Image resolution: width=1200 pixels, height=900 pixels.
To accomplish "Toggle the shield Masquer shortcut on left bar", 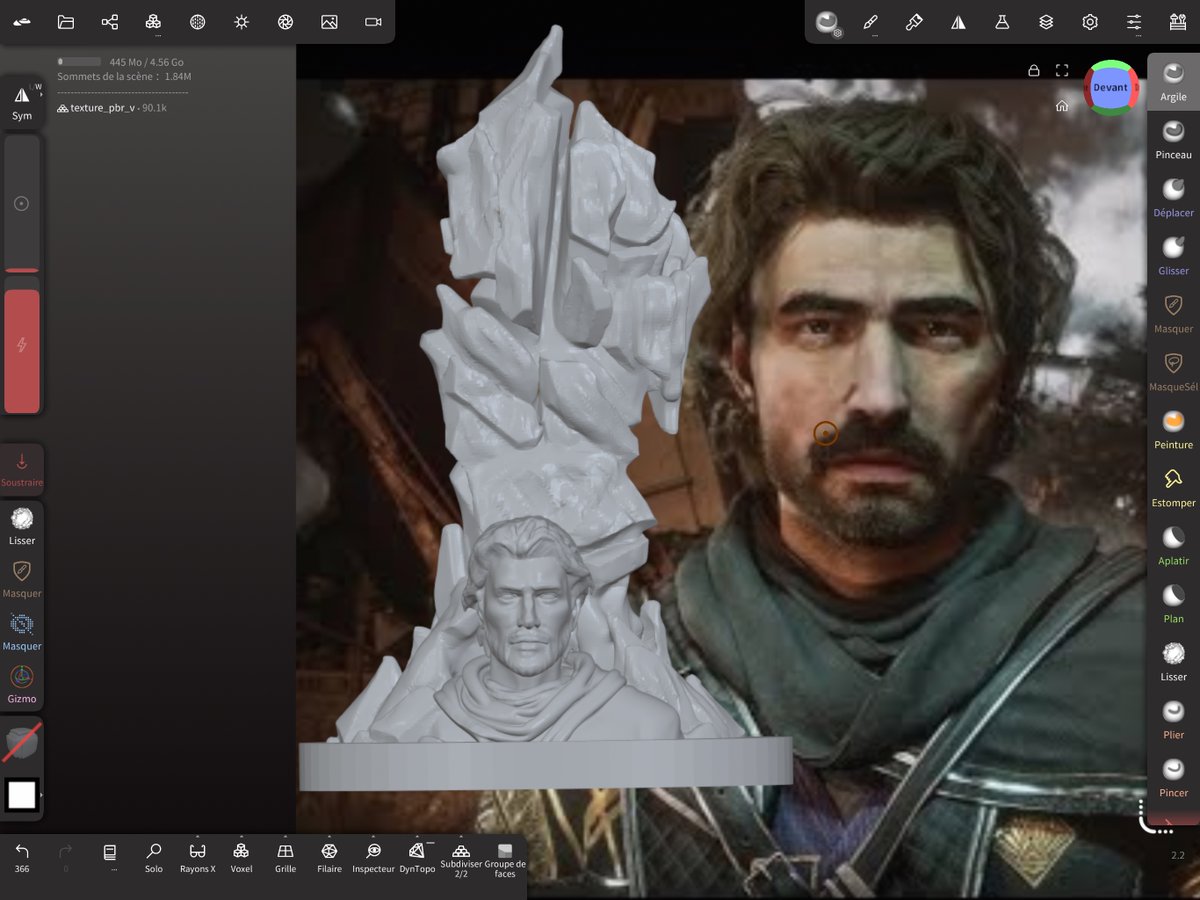I will 22,579.
